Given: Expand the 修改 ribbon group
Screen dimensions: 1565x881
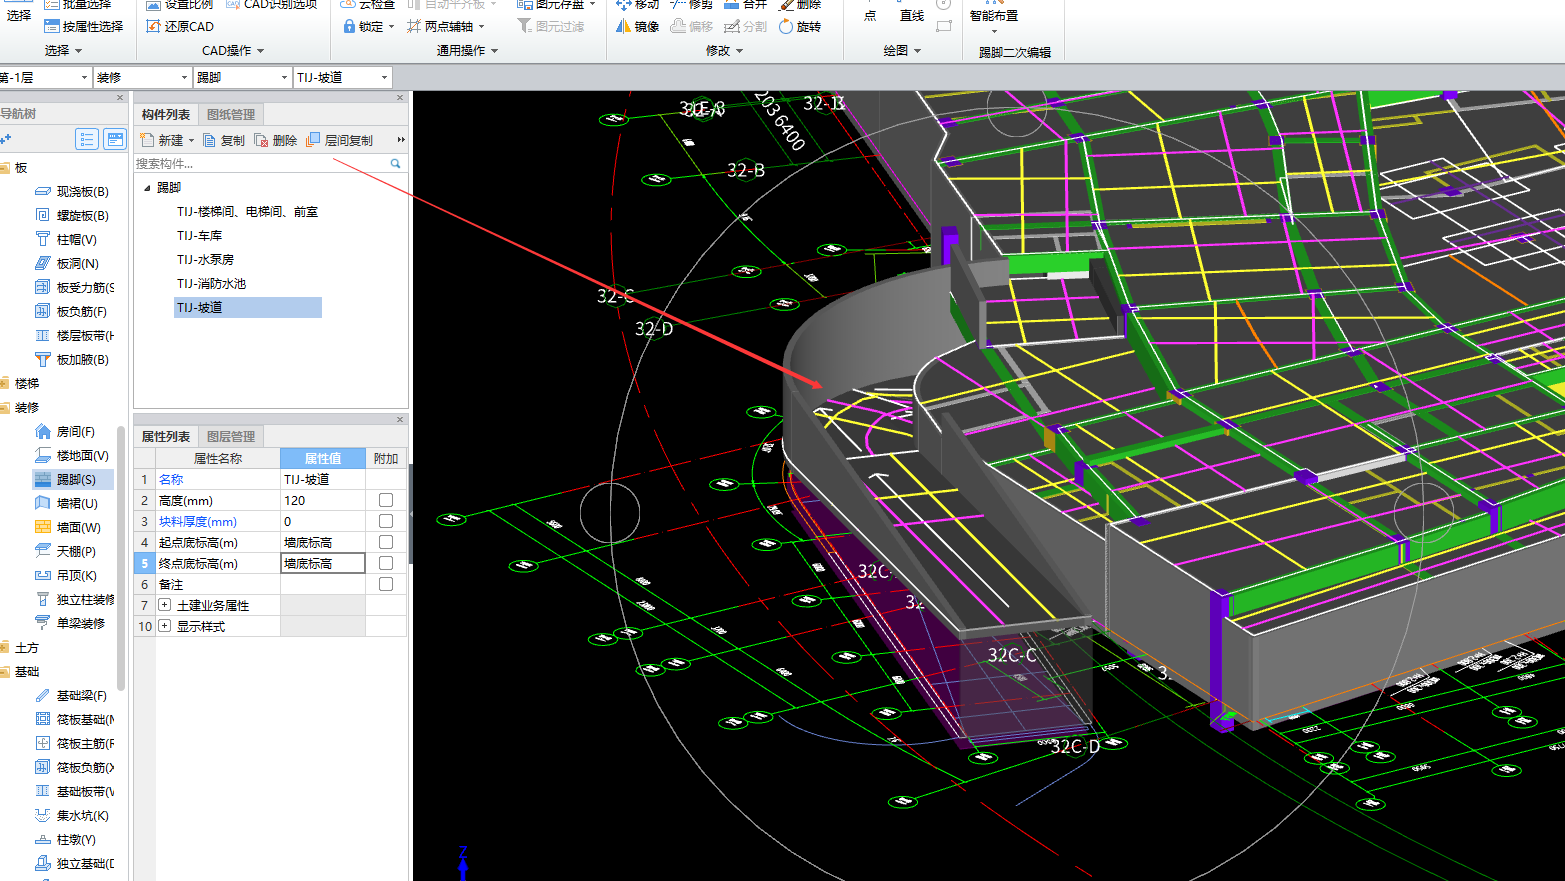Looking at the screenshot, I should point(724,50).
